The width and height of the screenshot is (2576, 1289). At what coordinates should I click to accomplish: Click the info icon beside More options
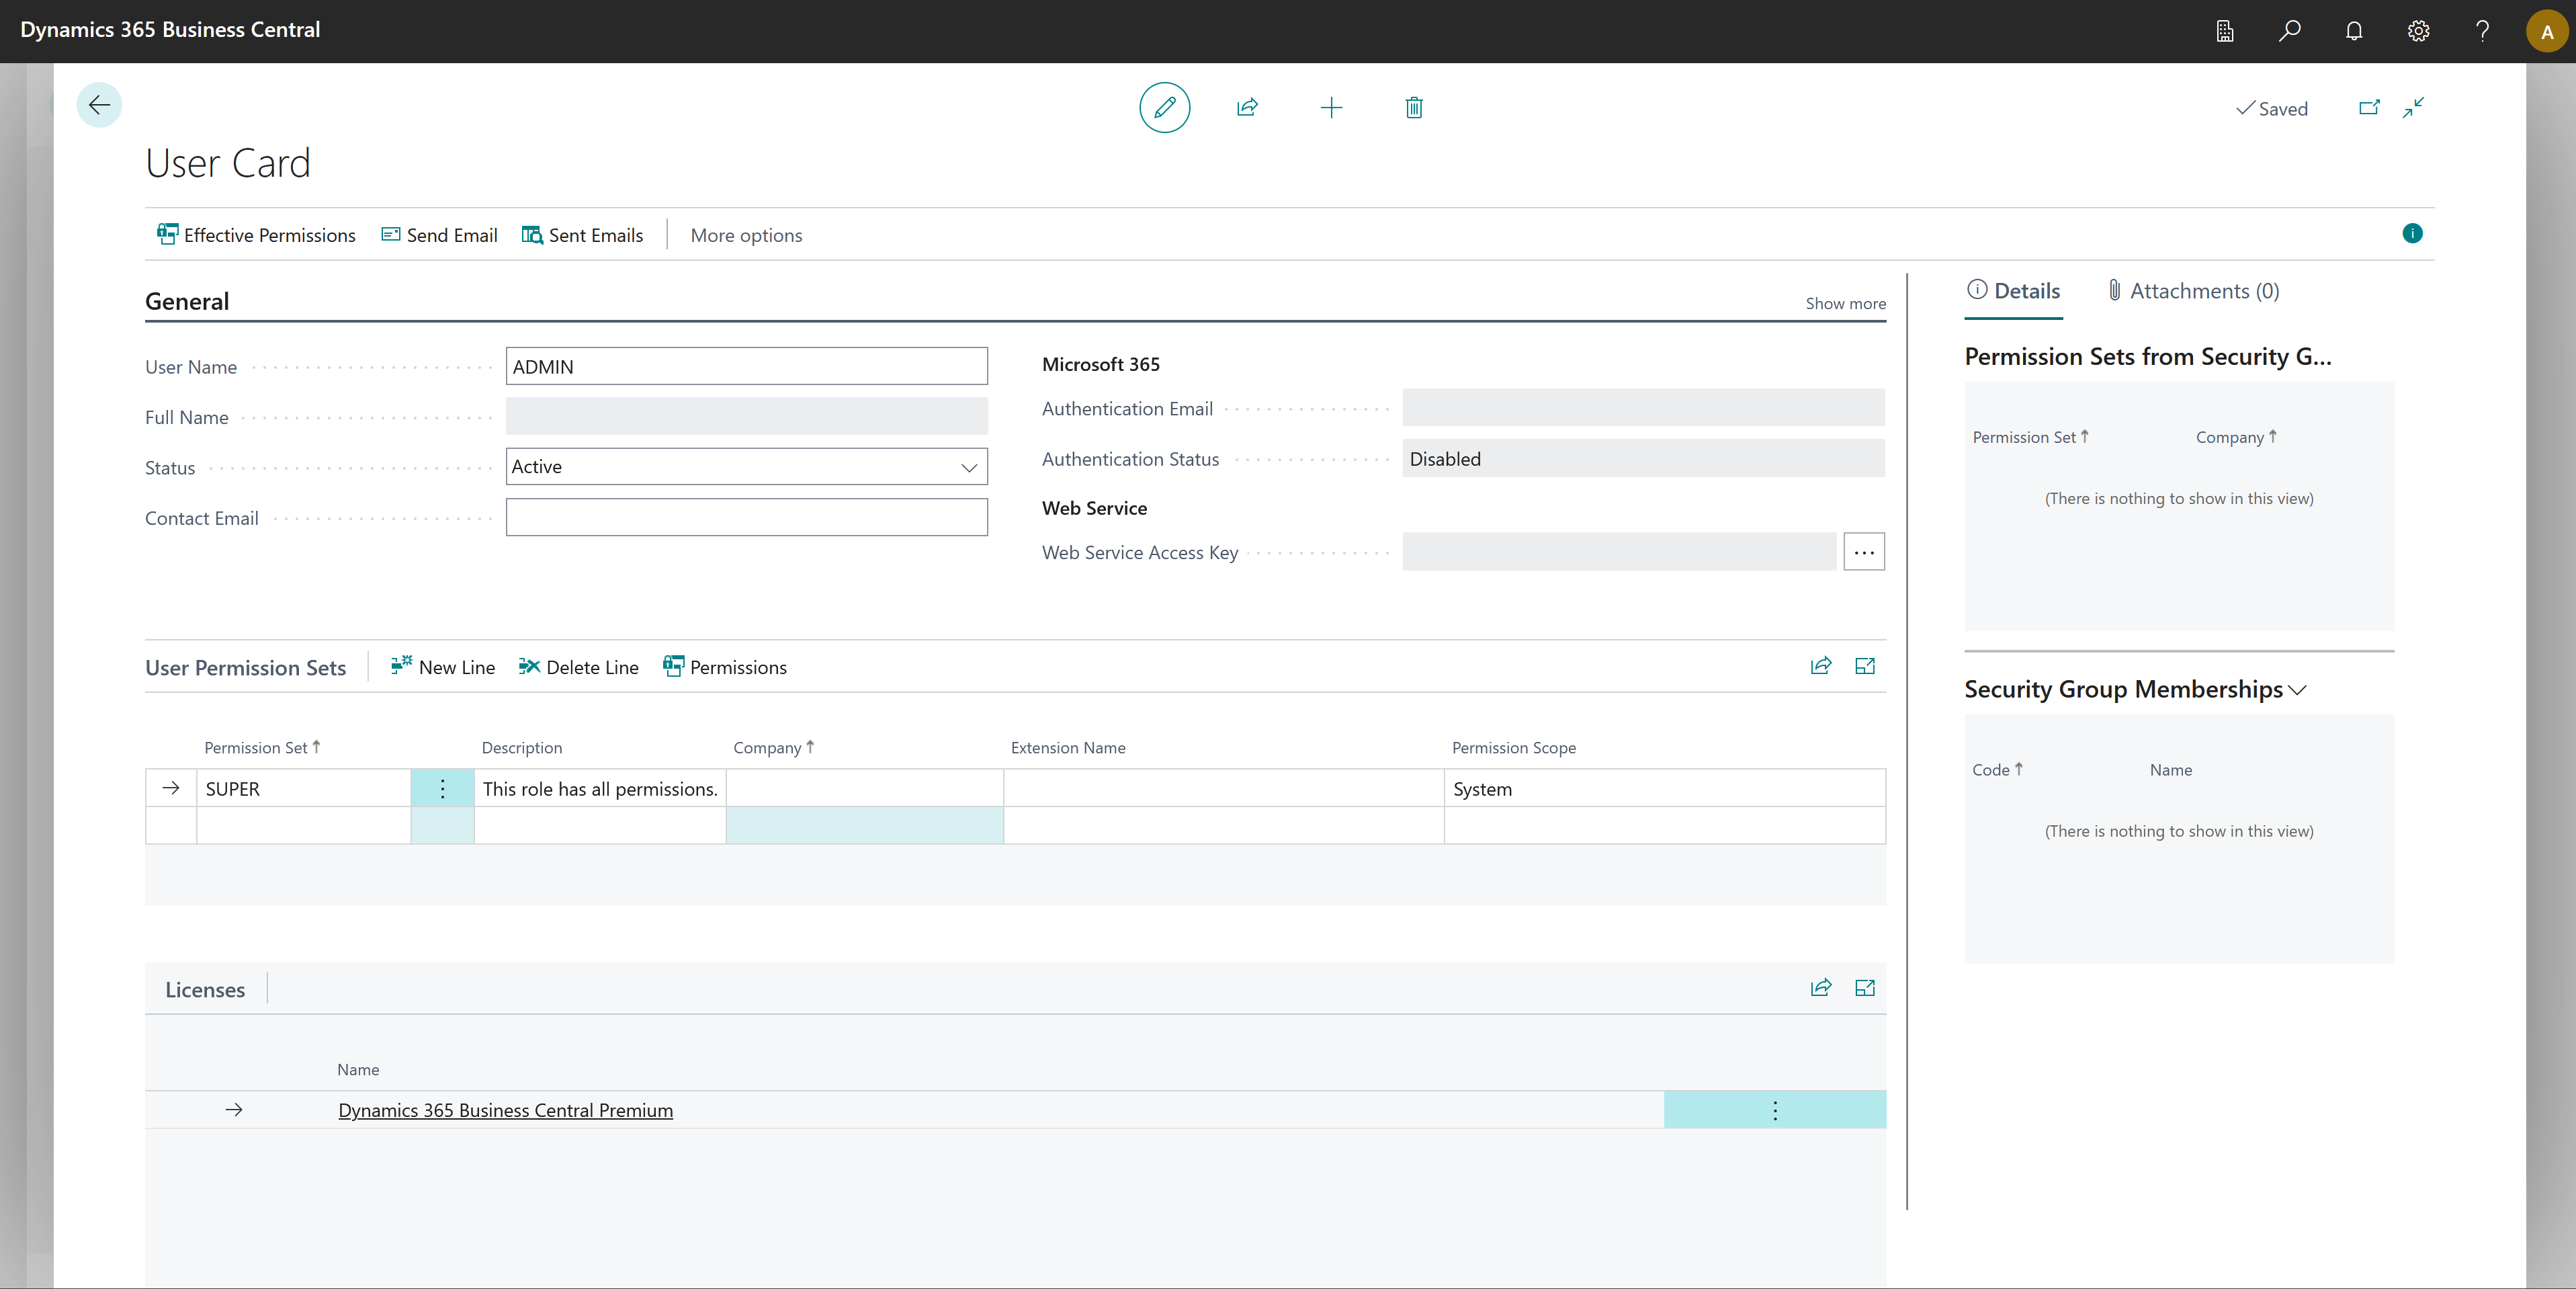[2412, 233]
